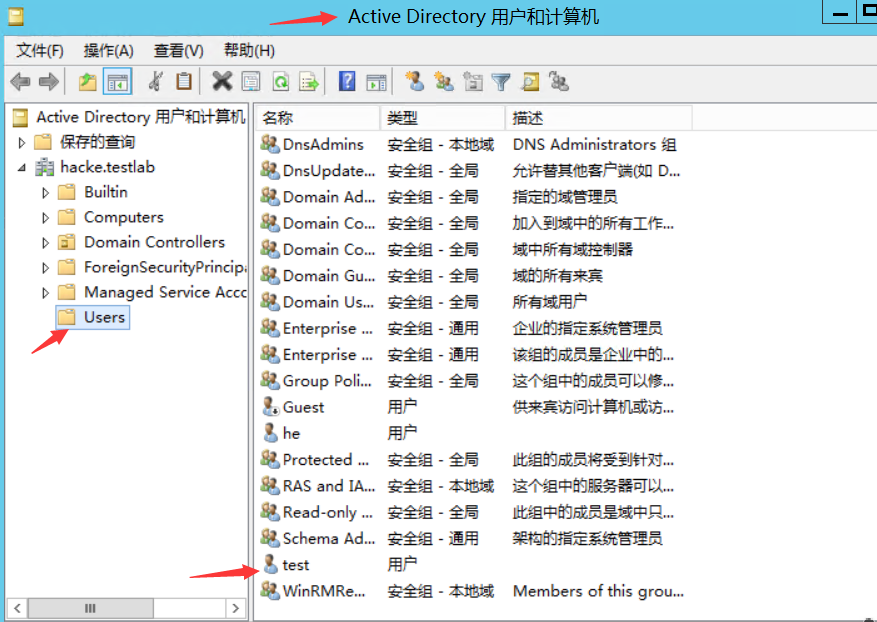Click the DnsAdmins group icon
The image size is (877, 622).
click(x=270, y=144)
